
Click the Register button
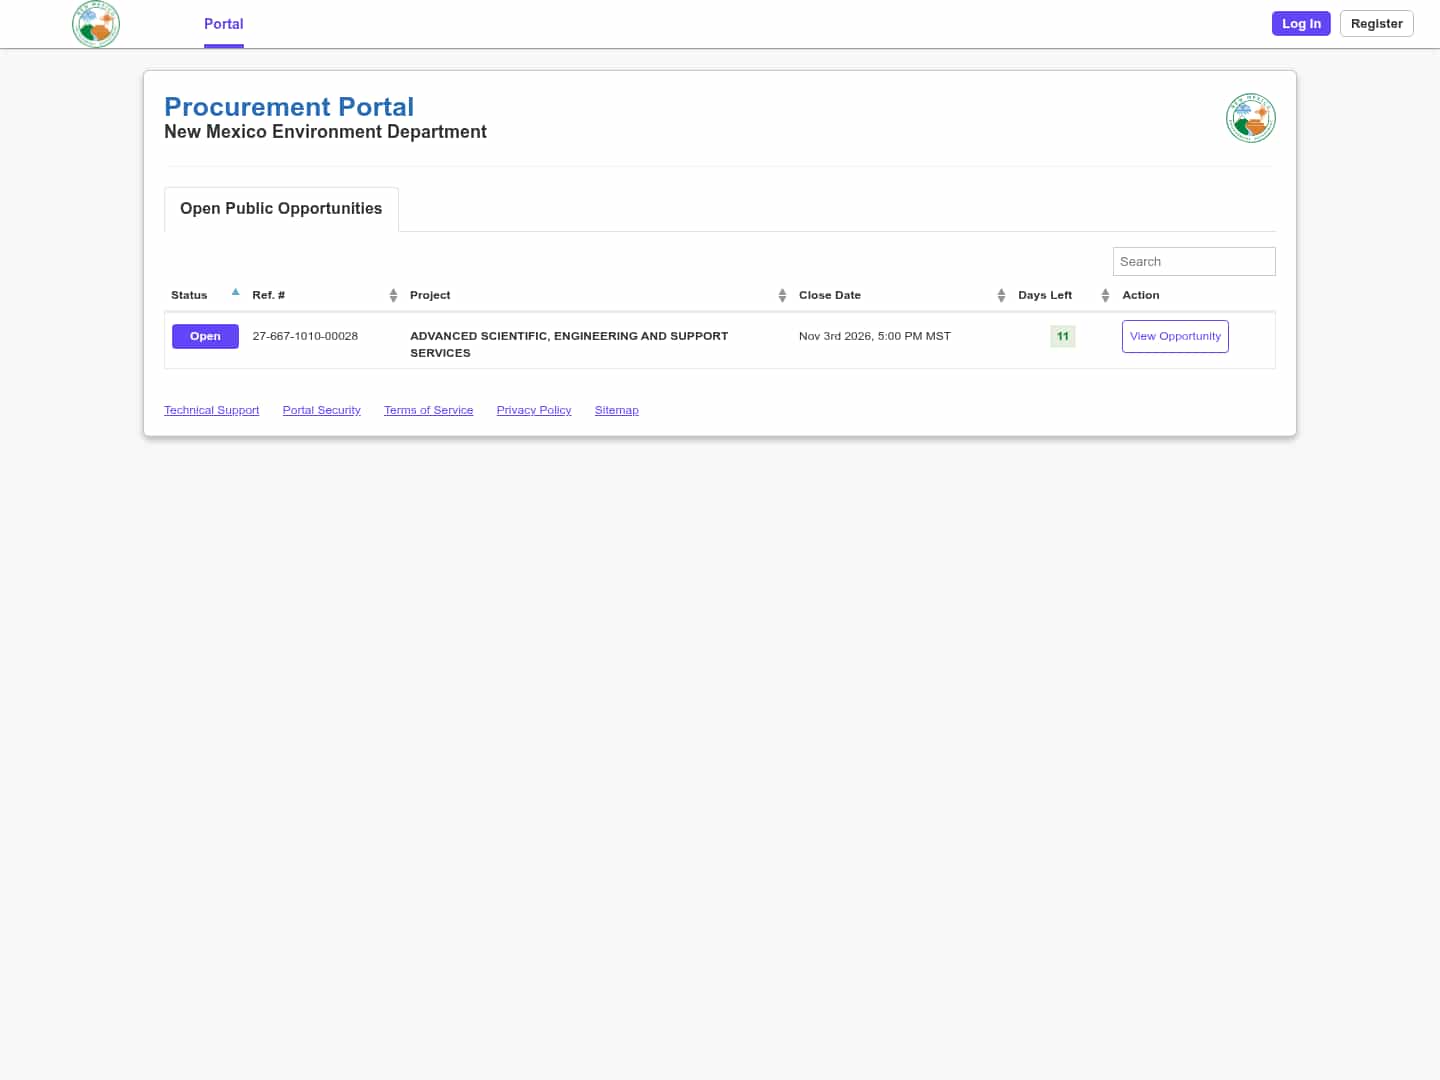tap(1376, 24)
